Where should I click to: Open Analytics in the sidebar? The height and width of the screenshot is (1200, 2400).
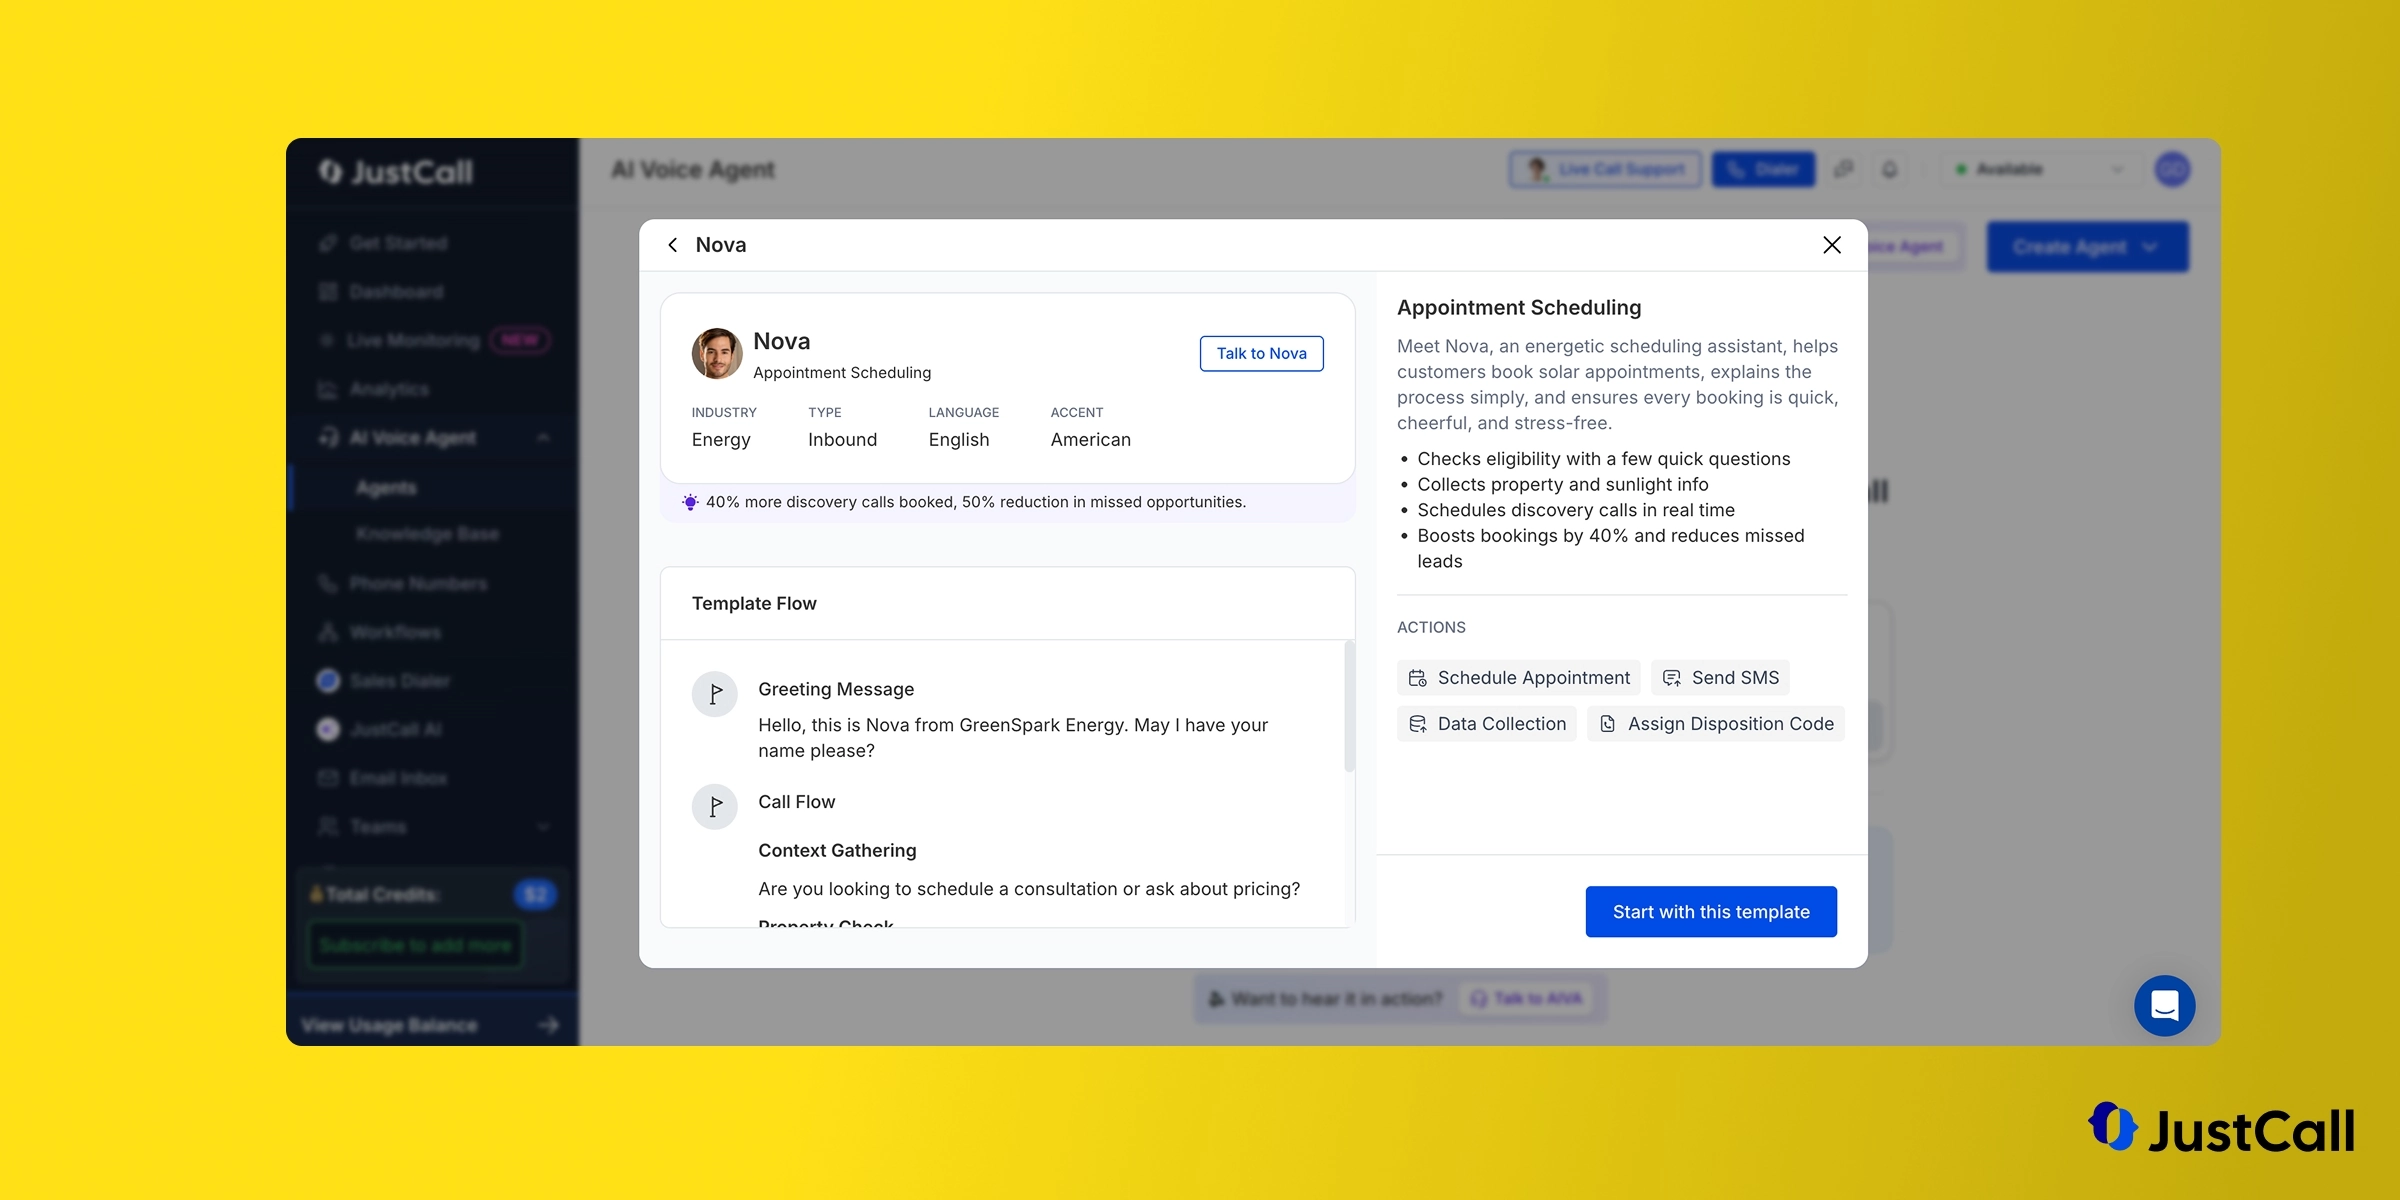(389, 389)
